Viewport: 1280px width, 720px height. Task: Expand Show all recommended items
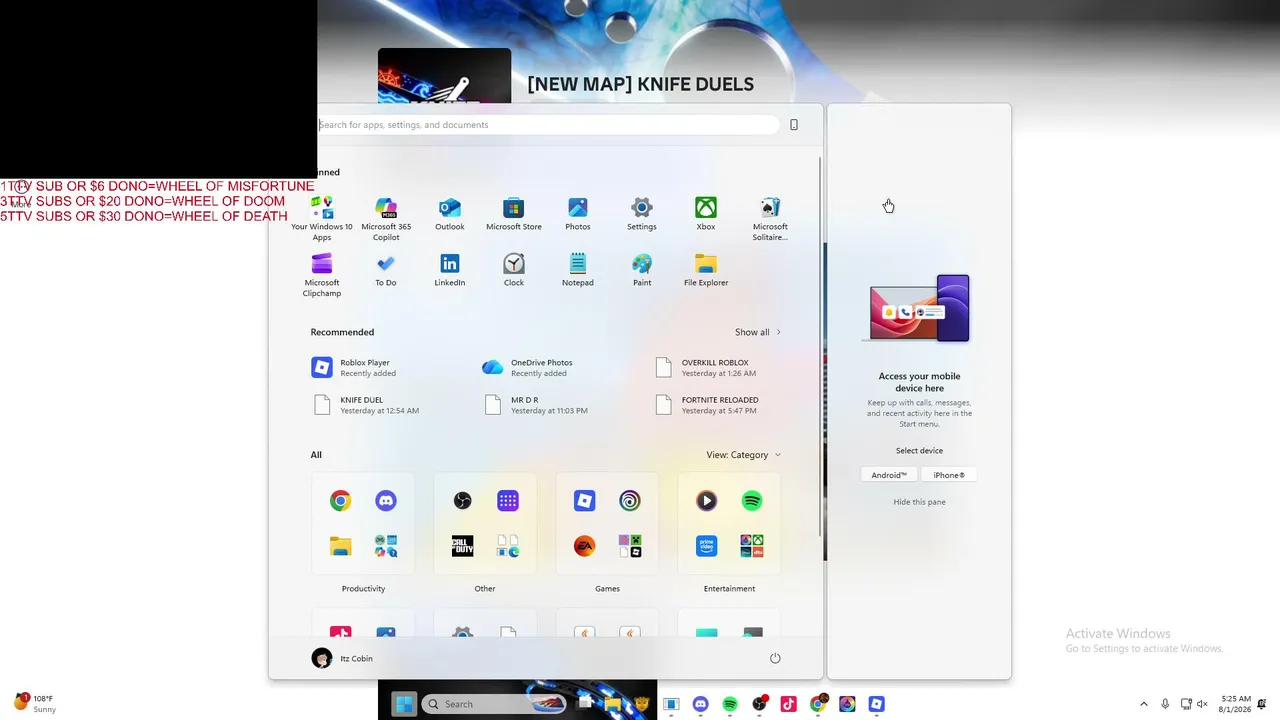758,332
